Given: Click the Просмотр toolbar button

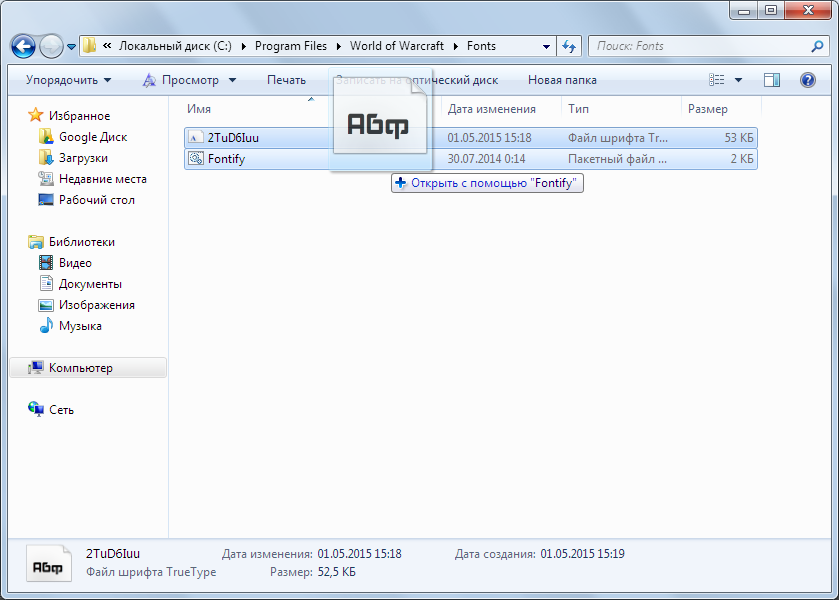Looking at the screenshot, I should pos(181,80).
